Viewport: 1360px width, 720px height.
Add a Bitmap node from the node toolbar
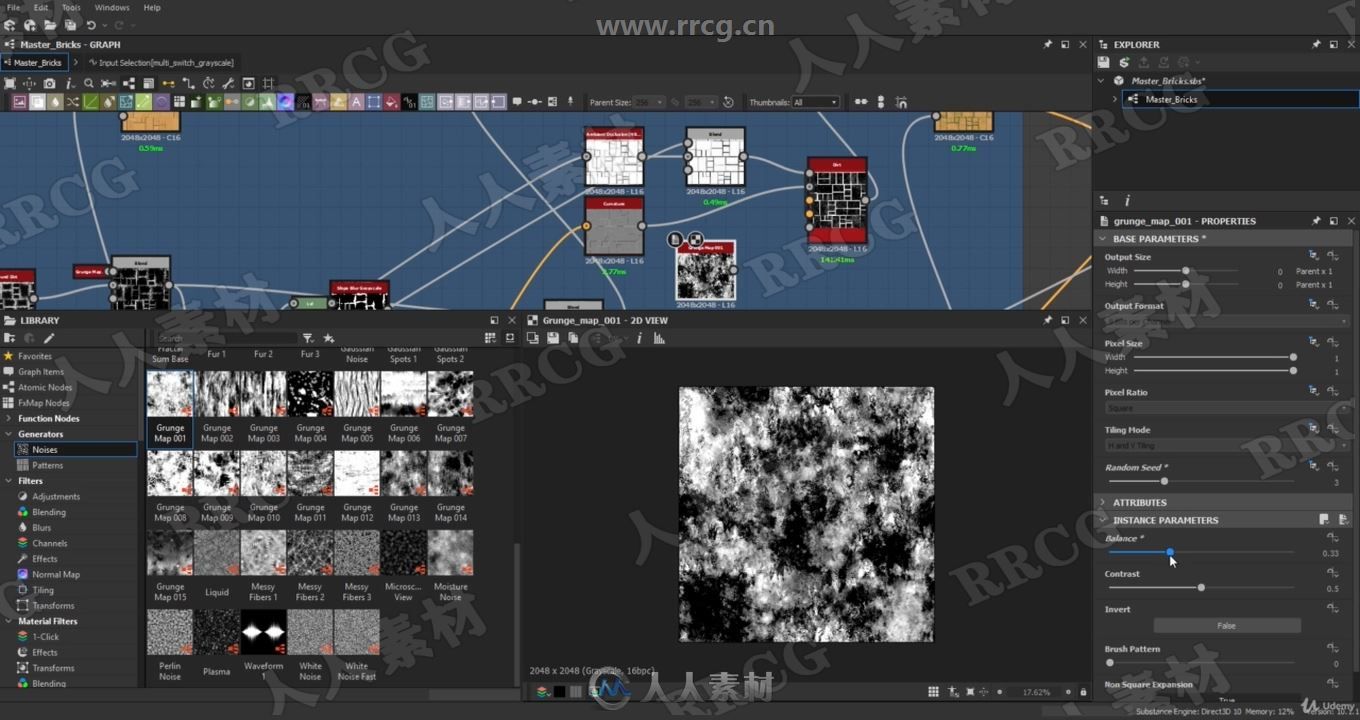[19, 102]
